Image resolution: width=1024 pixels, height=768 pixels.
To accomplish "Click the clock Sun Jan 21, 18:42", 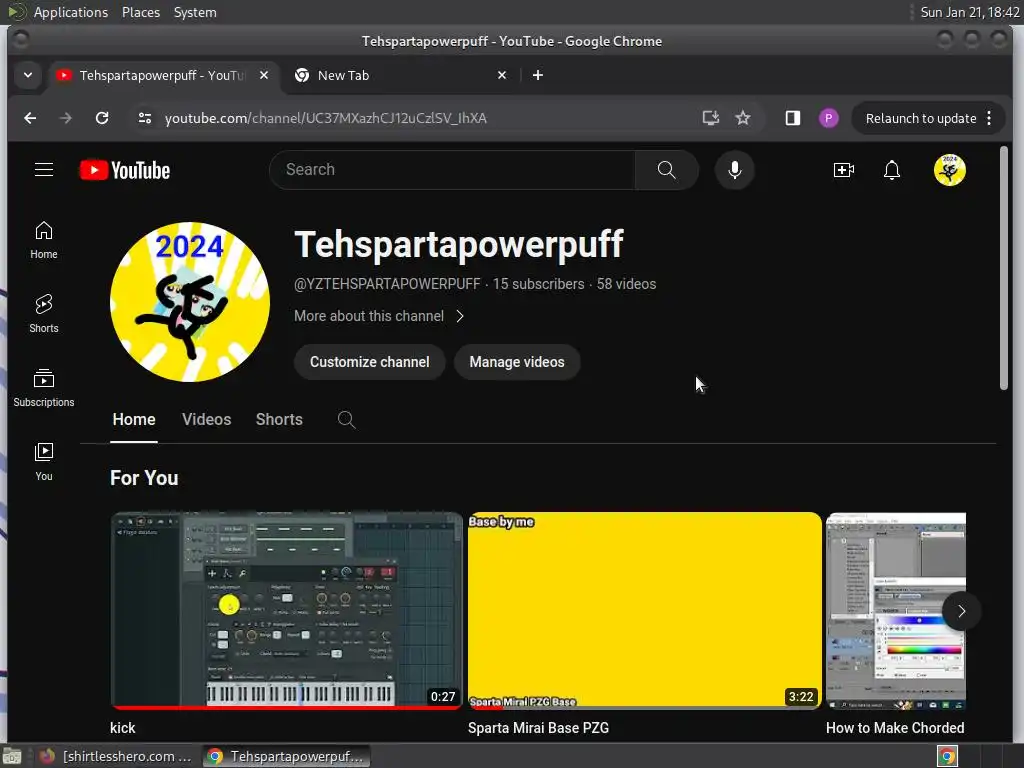I will pos(970,12).
